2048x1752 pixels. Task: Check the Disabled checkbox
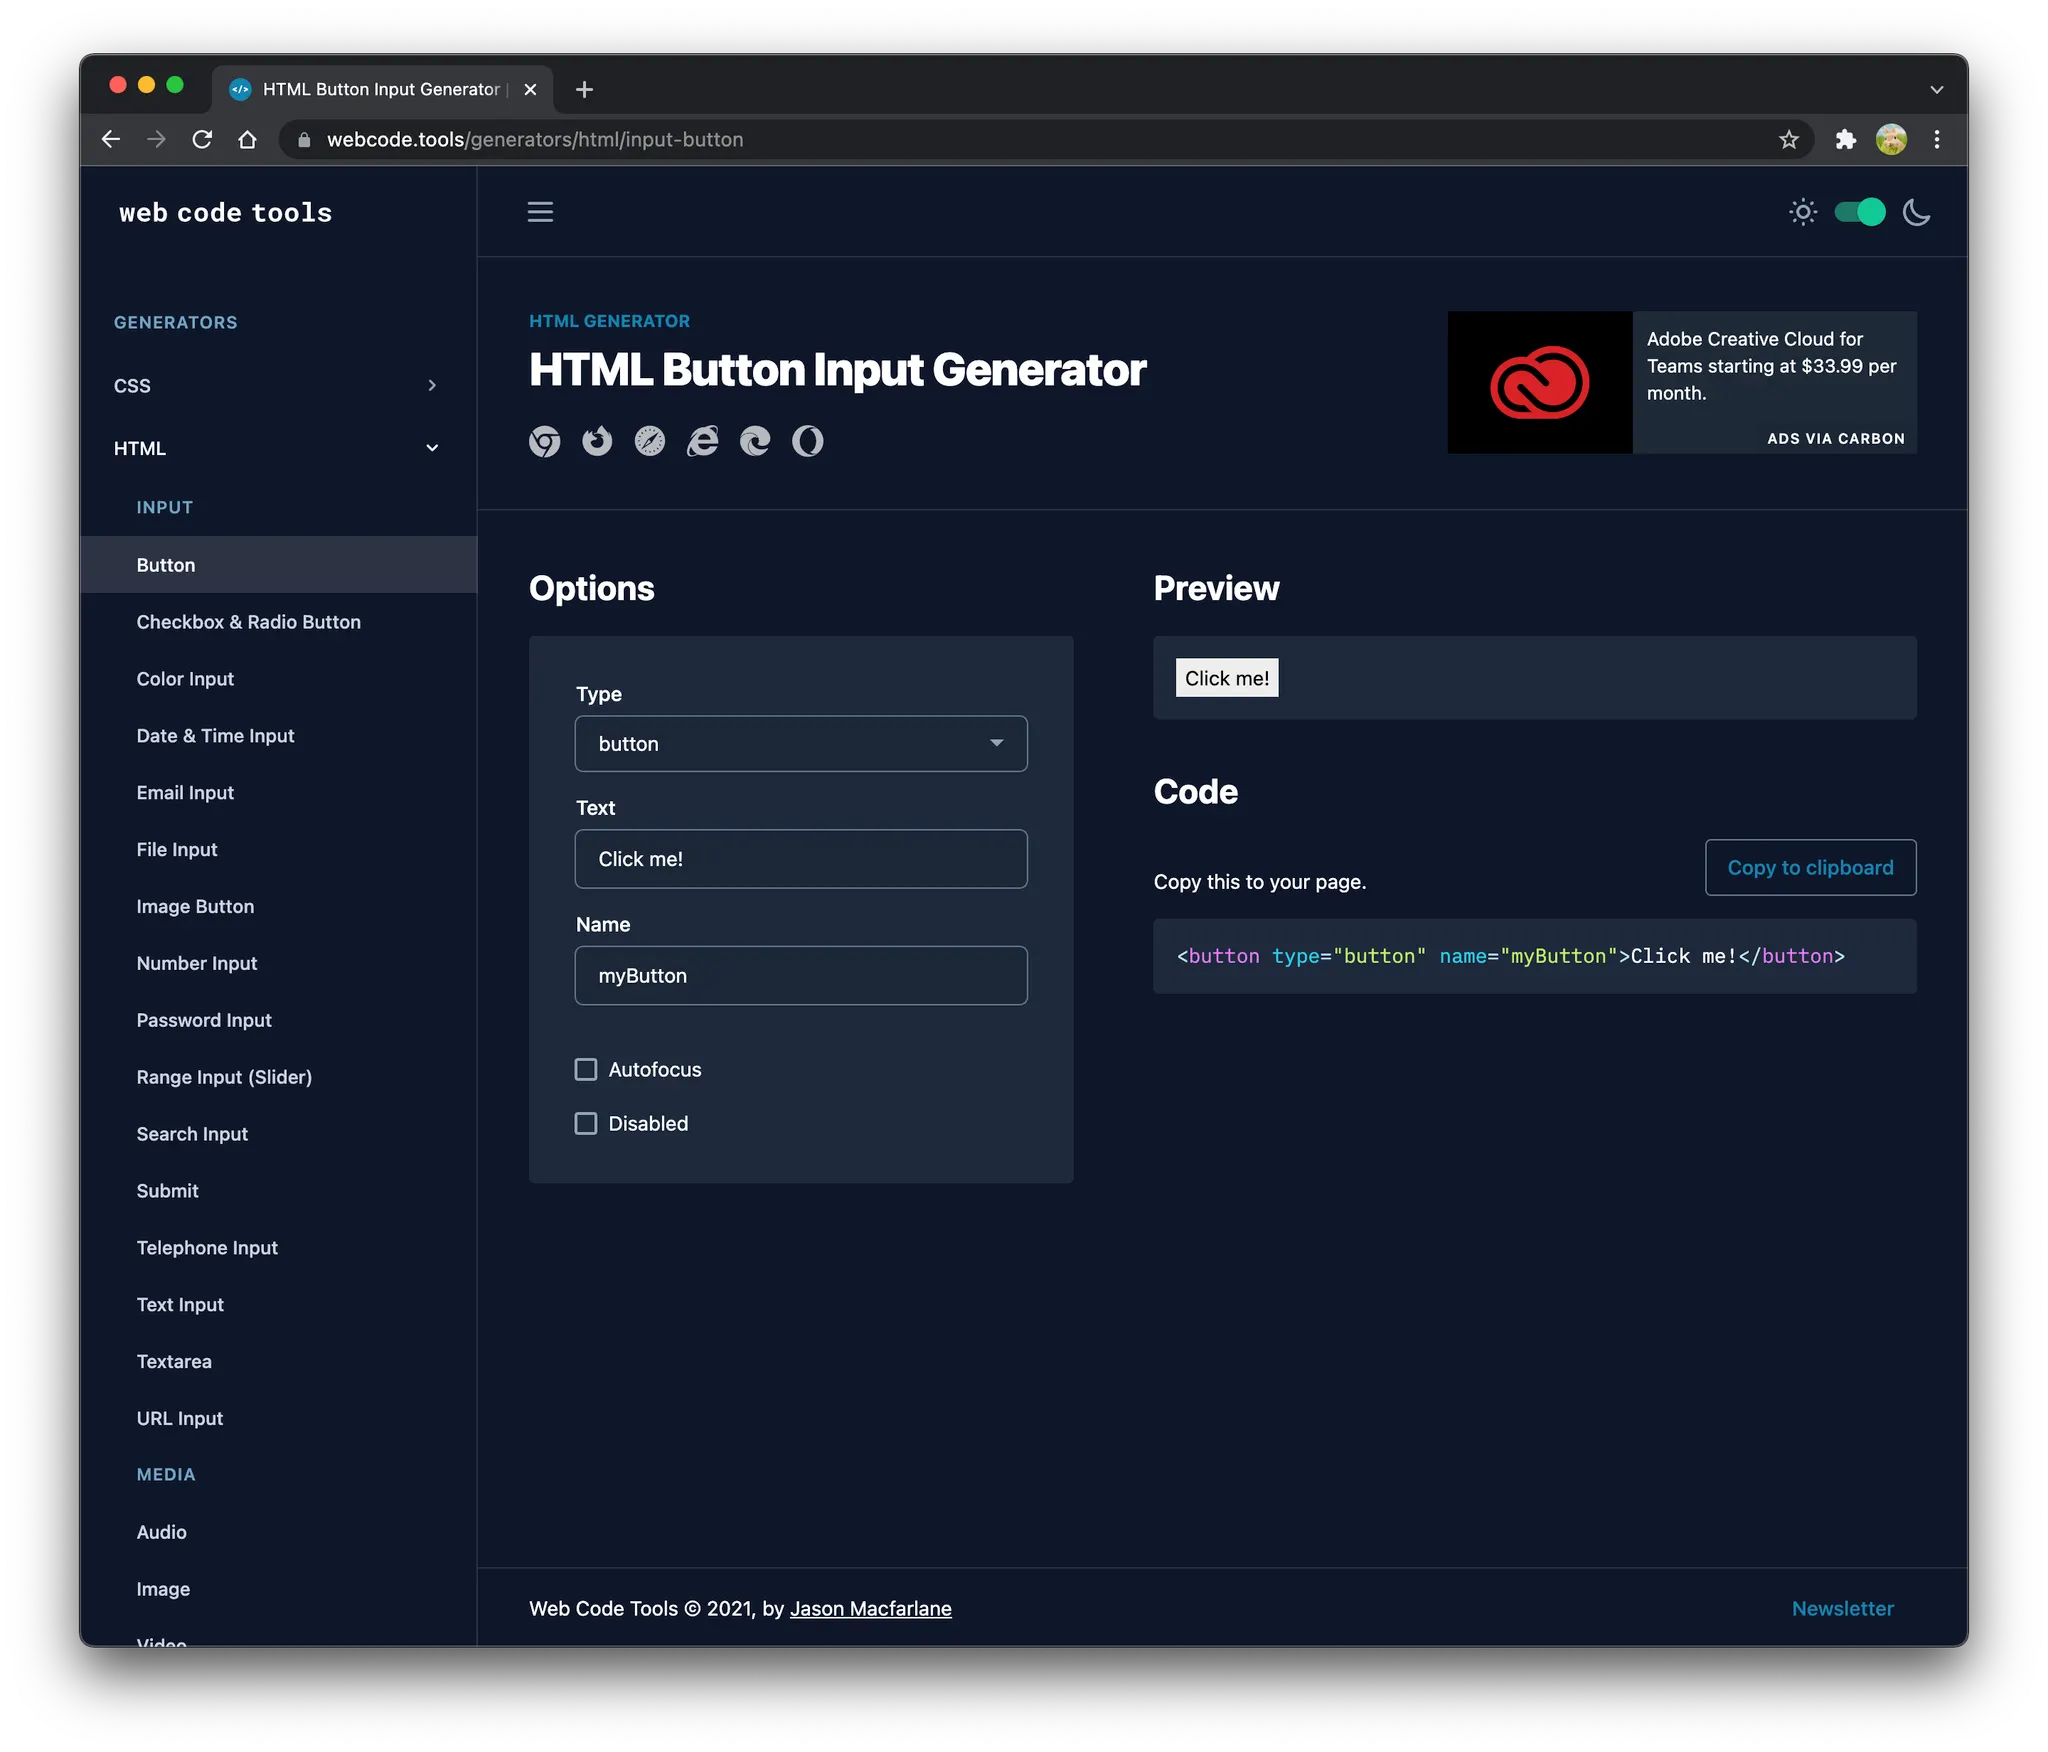click(586, 1123)
